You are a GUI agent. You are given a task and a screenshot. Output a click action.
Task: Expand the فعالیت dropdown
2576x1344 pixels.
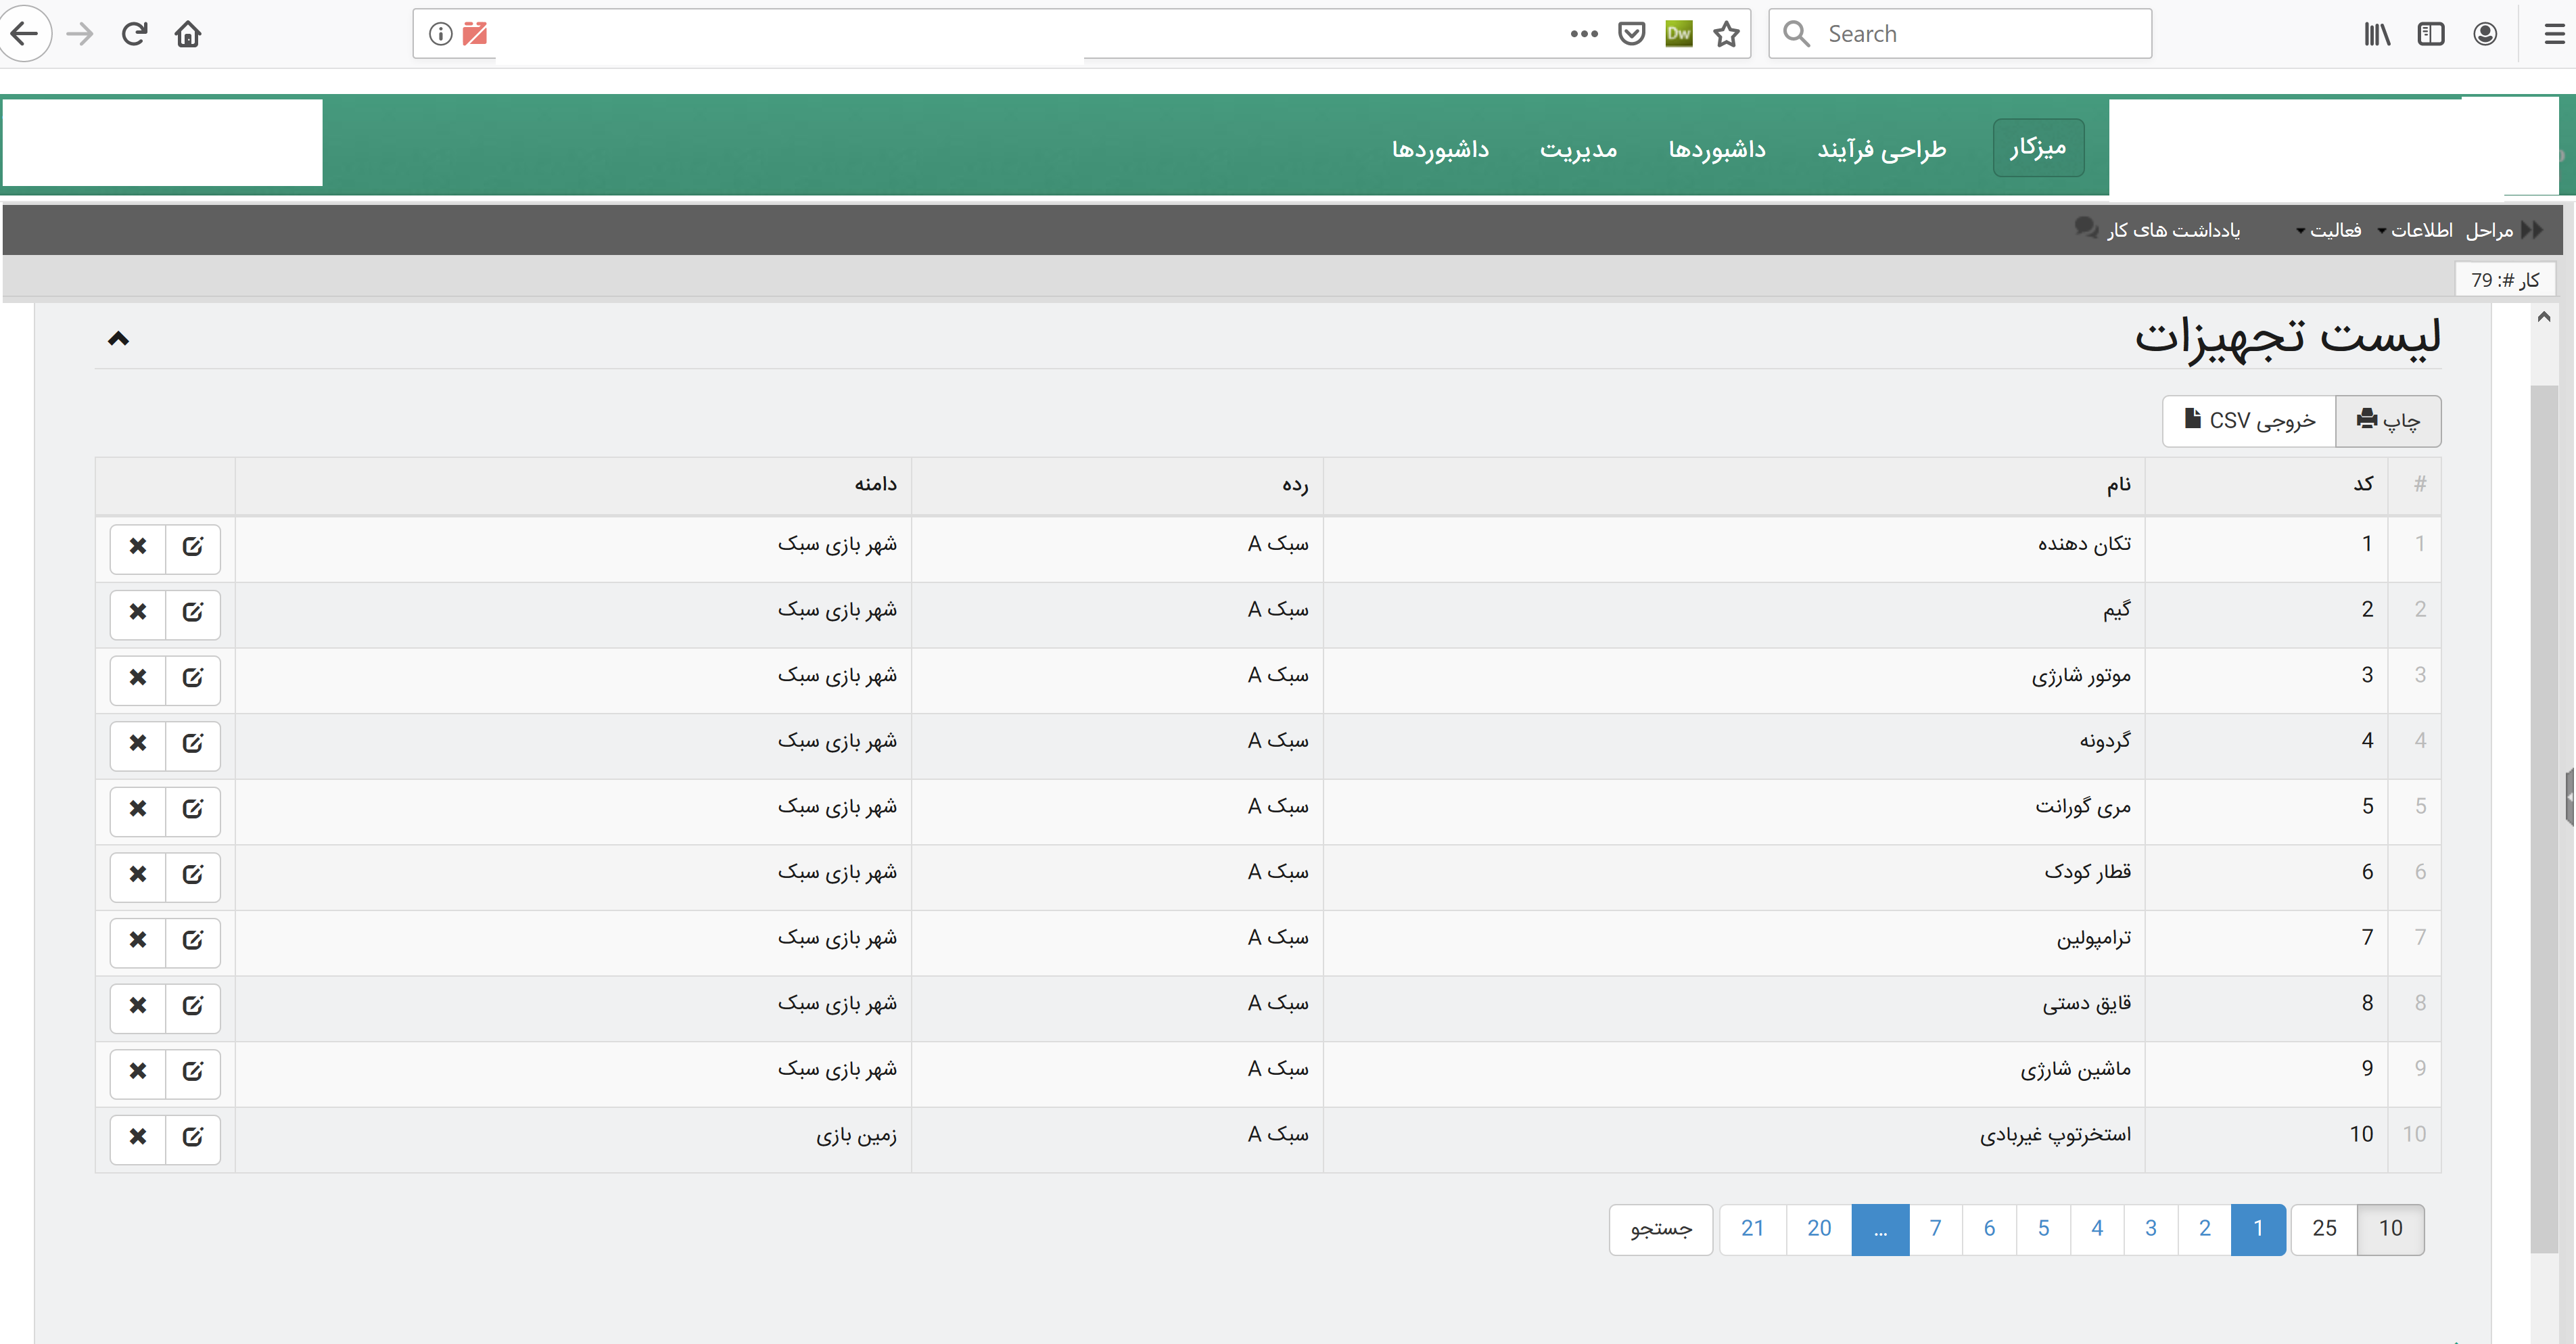(2328, 231)
